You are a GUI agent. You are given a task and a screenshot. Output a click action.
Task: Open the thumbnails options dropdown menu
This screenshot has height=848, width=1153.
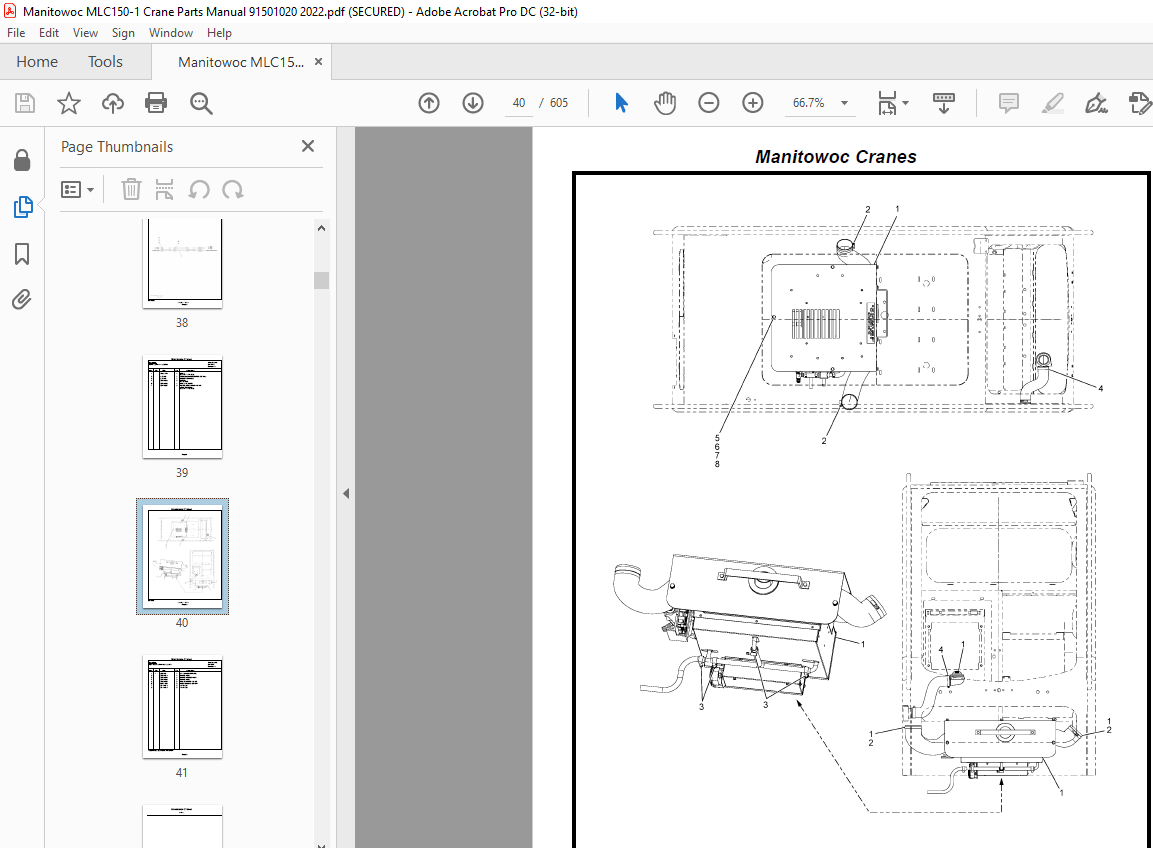click(x=77, y=190)
